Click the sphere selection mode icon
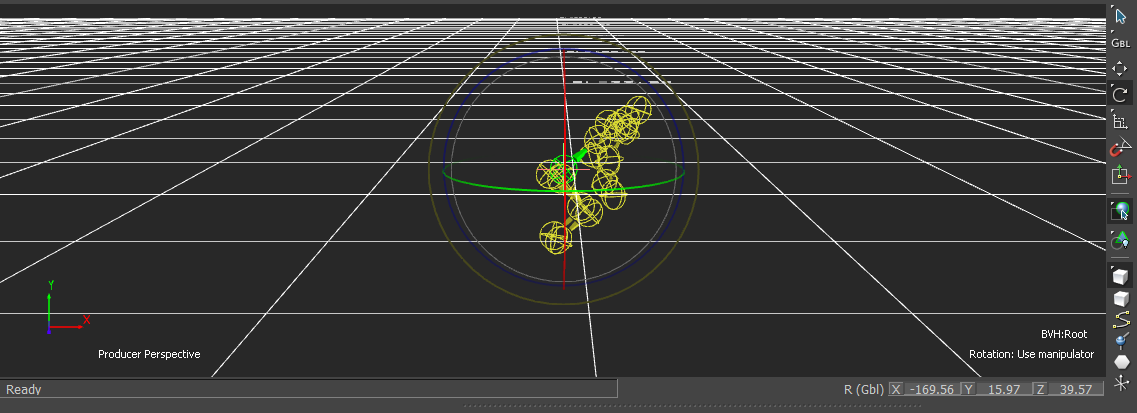1137x413 pixels. pos(1120,212)
